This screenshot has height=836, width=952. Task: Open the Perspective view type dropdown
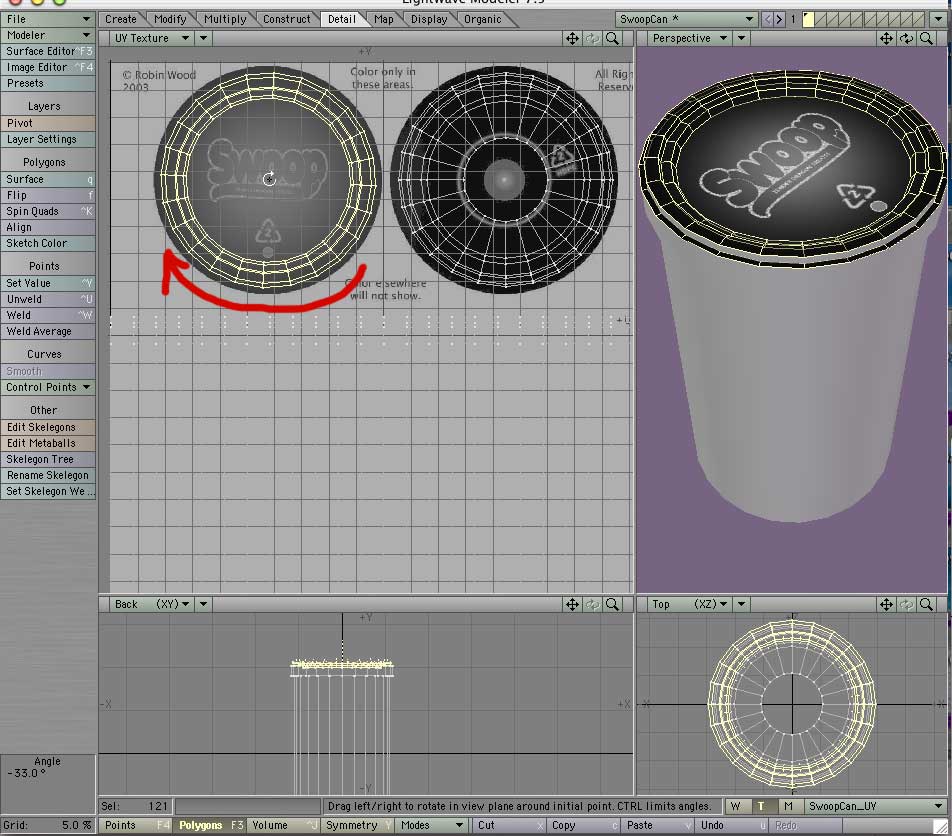(x=689, y=38)
